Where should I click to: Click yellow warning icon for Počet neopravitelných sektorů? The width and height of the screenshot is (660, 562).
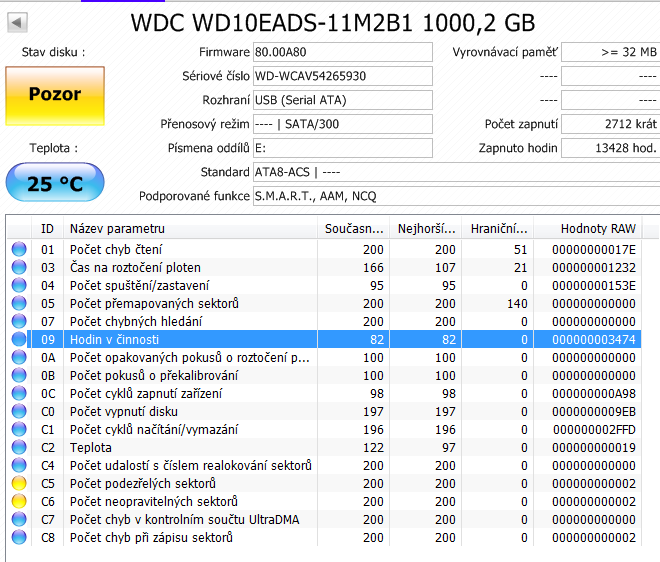pos(19,501)
